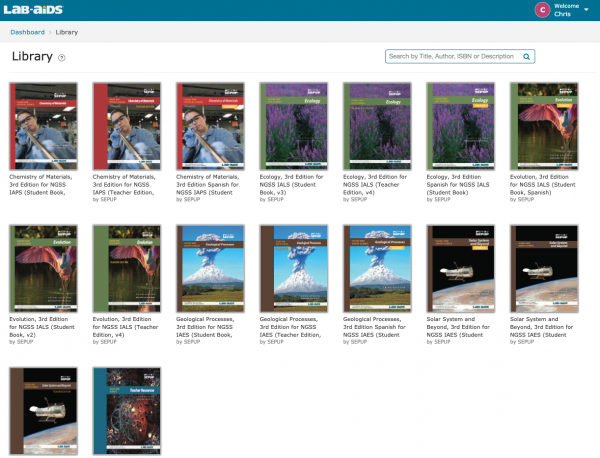This screenshot has height=458, width=600.
Task: Open Geological Processes Student Book cover
Action: (x=208, y=268)
